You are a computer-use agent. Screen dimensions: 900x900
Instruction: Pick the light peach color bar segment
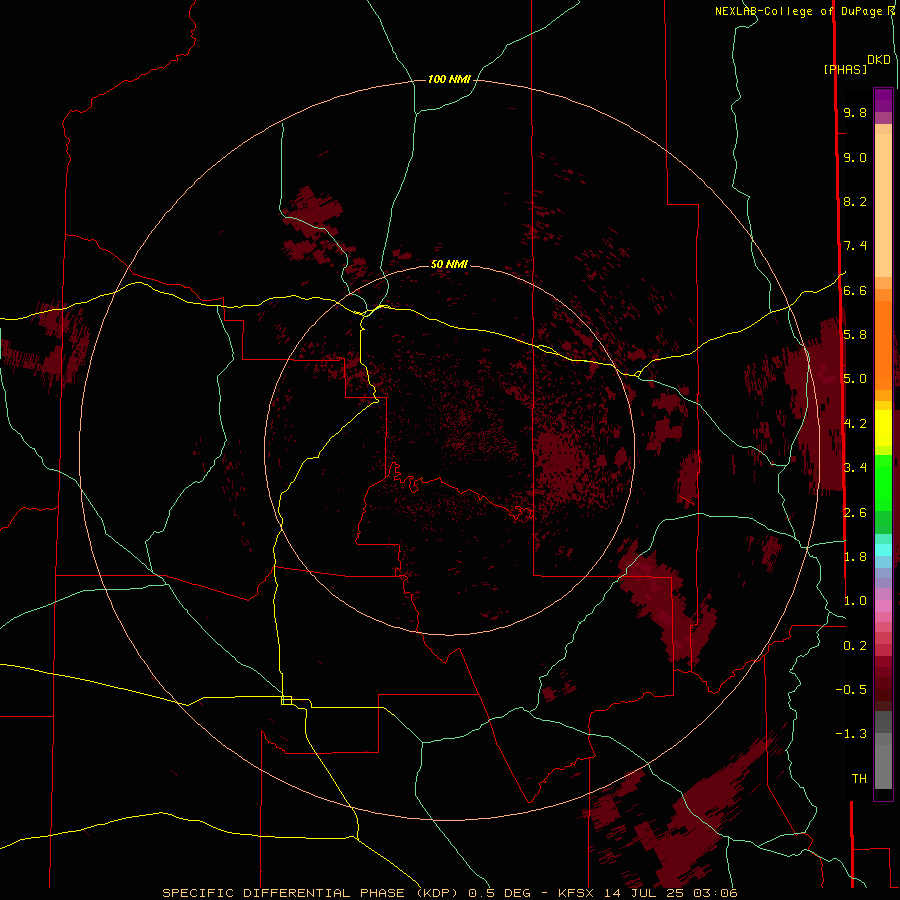click(x=883, y=205)
